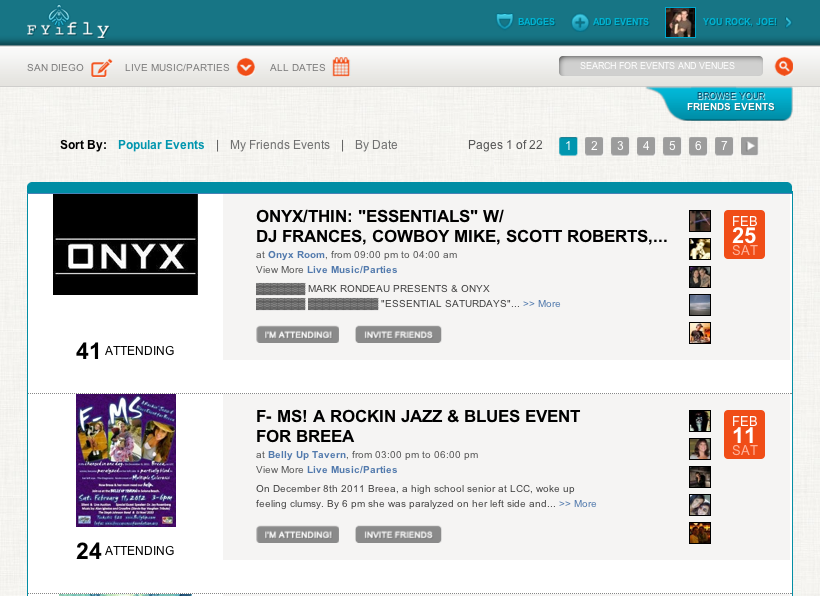Click Live Music/Parties link under F-MS event
The image size is (820, 596).
(x=352, y=469)
